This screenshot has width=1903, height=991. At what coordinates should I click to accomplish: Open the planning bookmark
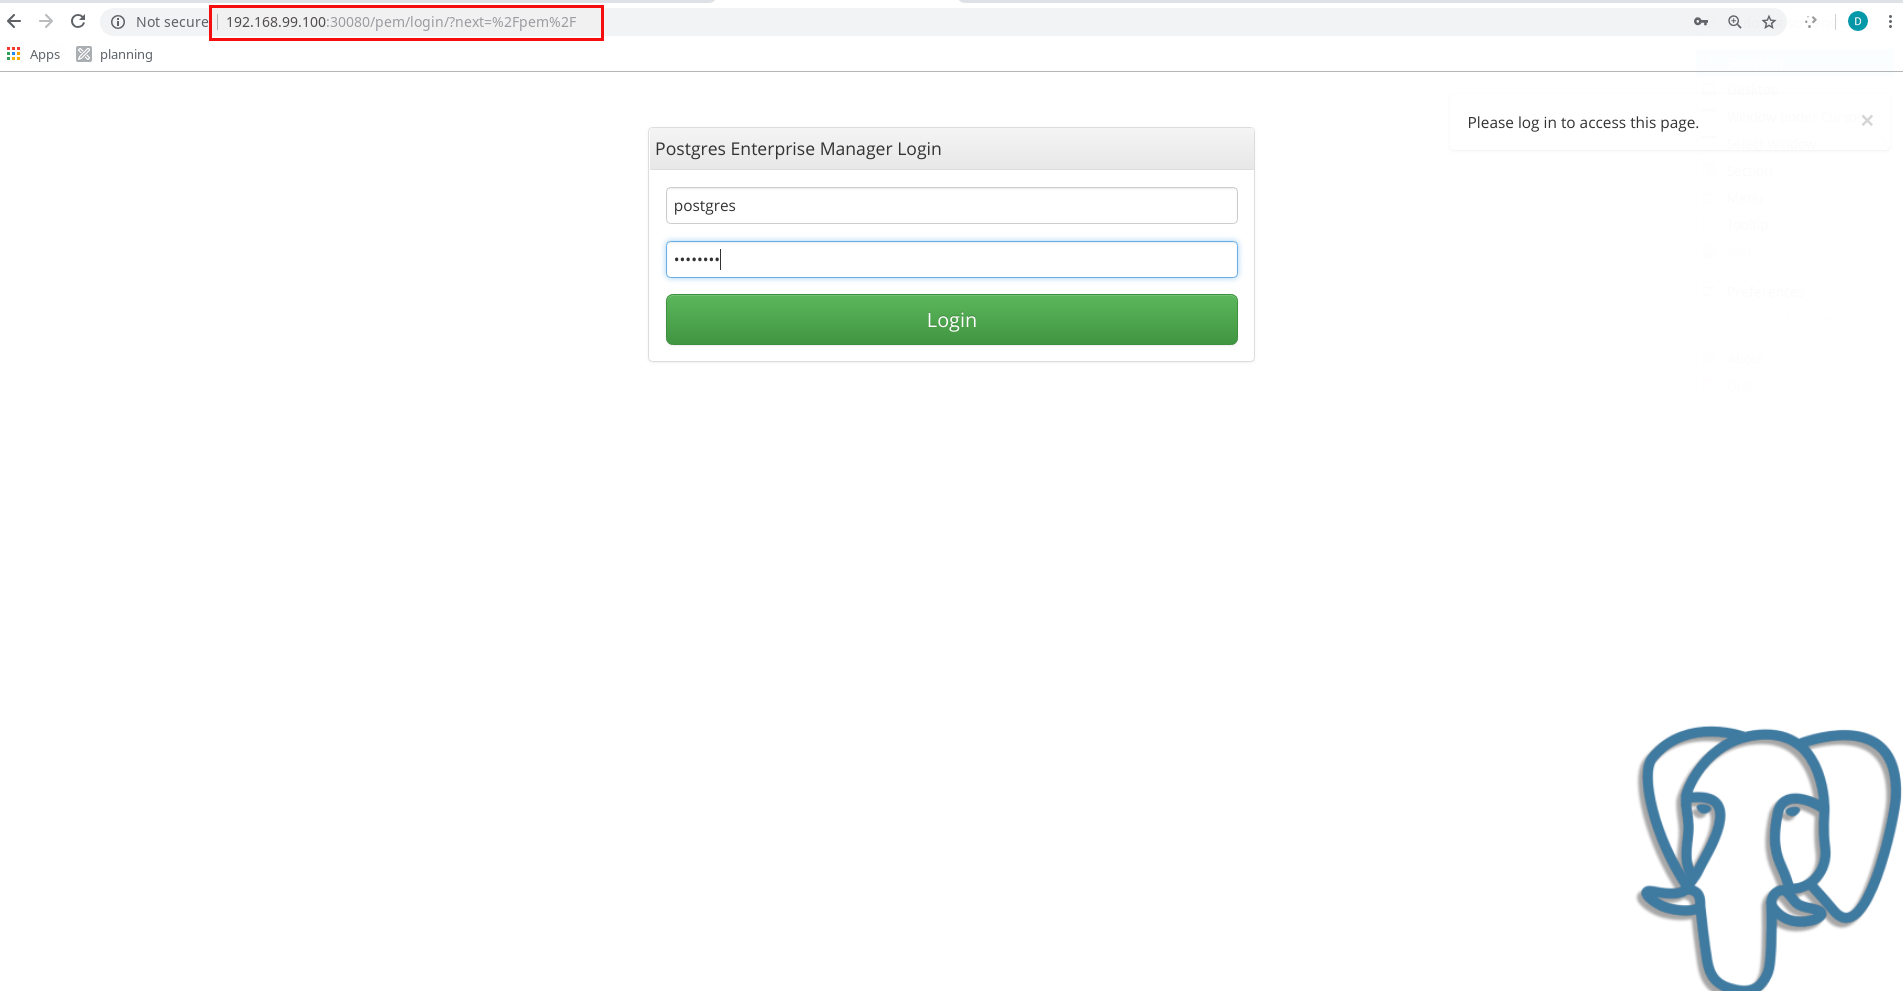tap(115, 54)
